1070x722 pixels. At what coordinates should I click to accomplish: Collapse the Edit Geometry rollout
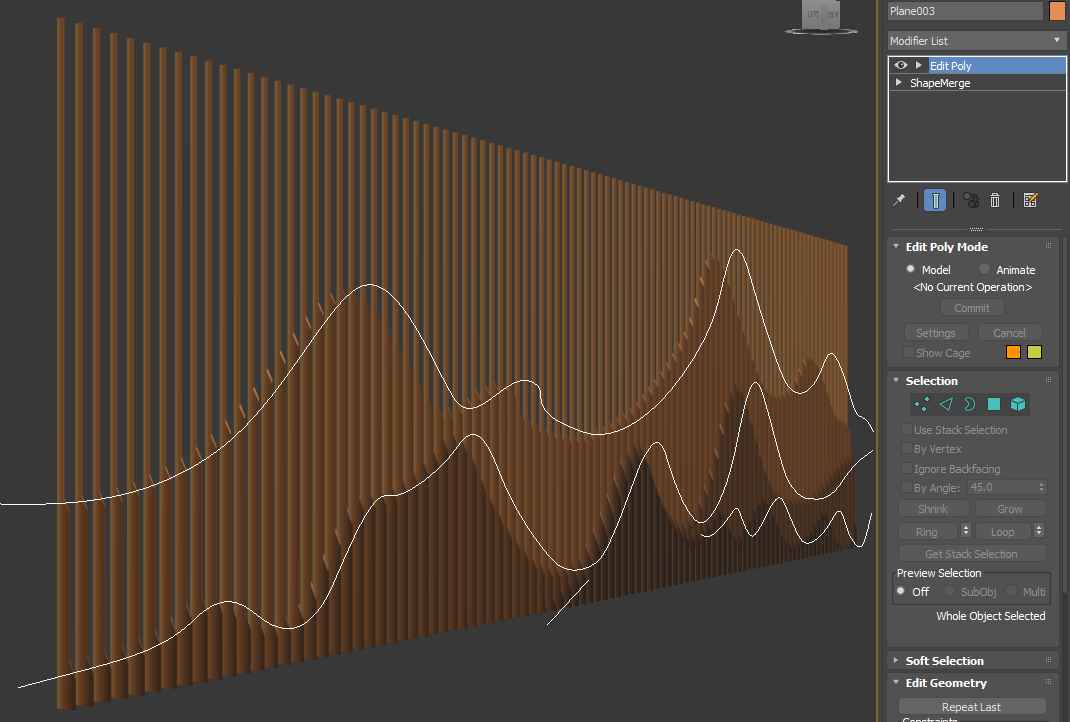[896, 682]
